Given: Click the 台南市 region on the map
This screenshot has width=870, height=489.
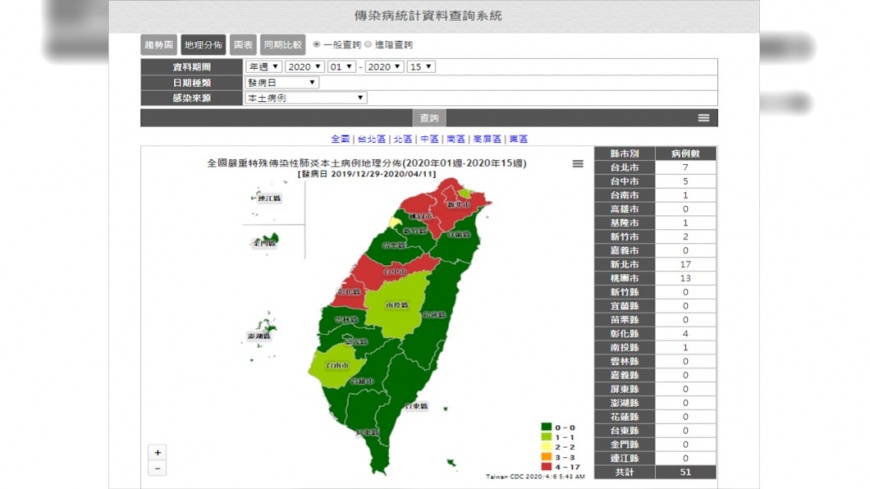Looking at the screenshot, I should [x=337, y=366].
